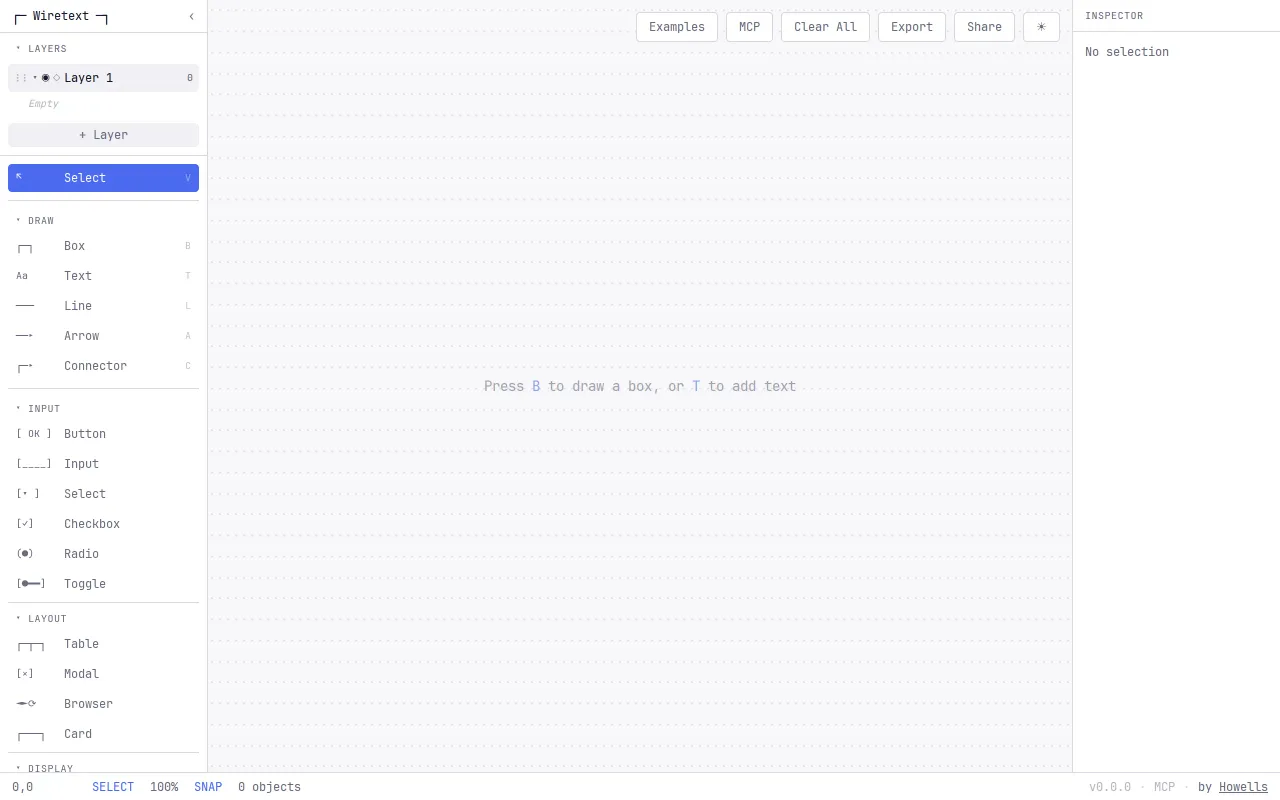
Task: Toggle the lock diamond on Layer 1
Action: 56,78
